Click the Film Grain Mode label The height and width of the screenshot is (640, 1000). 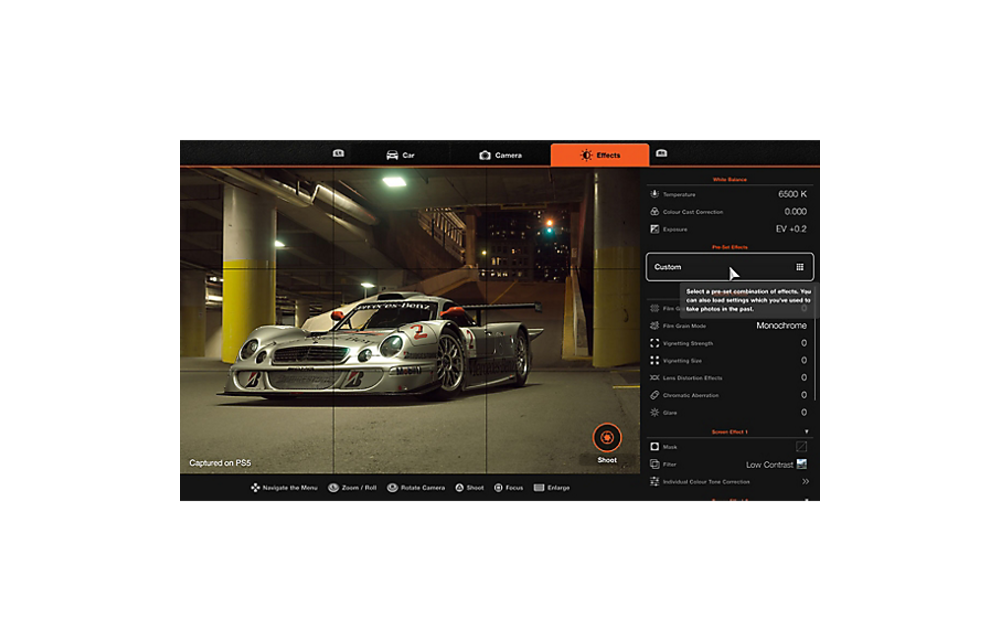click(684, 326)
